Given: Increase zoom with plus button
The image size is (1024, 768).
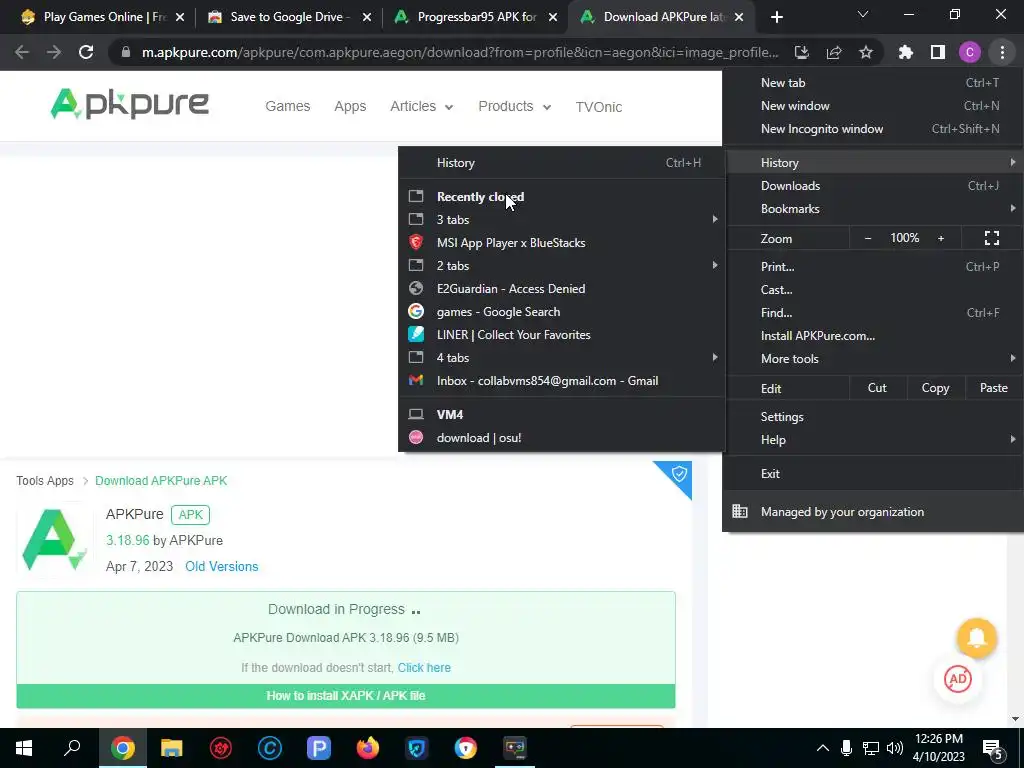Looking at the screenshot, I should [941, 238].
